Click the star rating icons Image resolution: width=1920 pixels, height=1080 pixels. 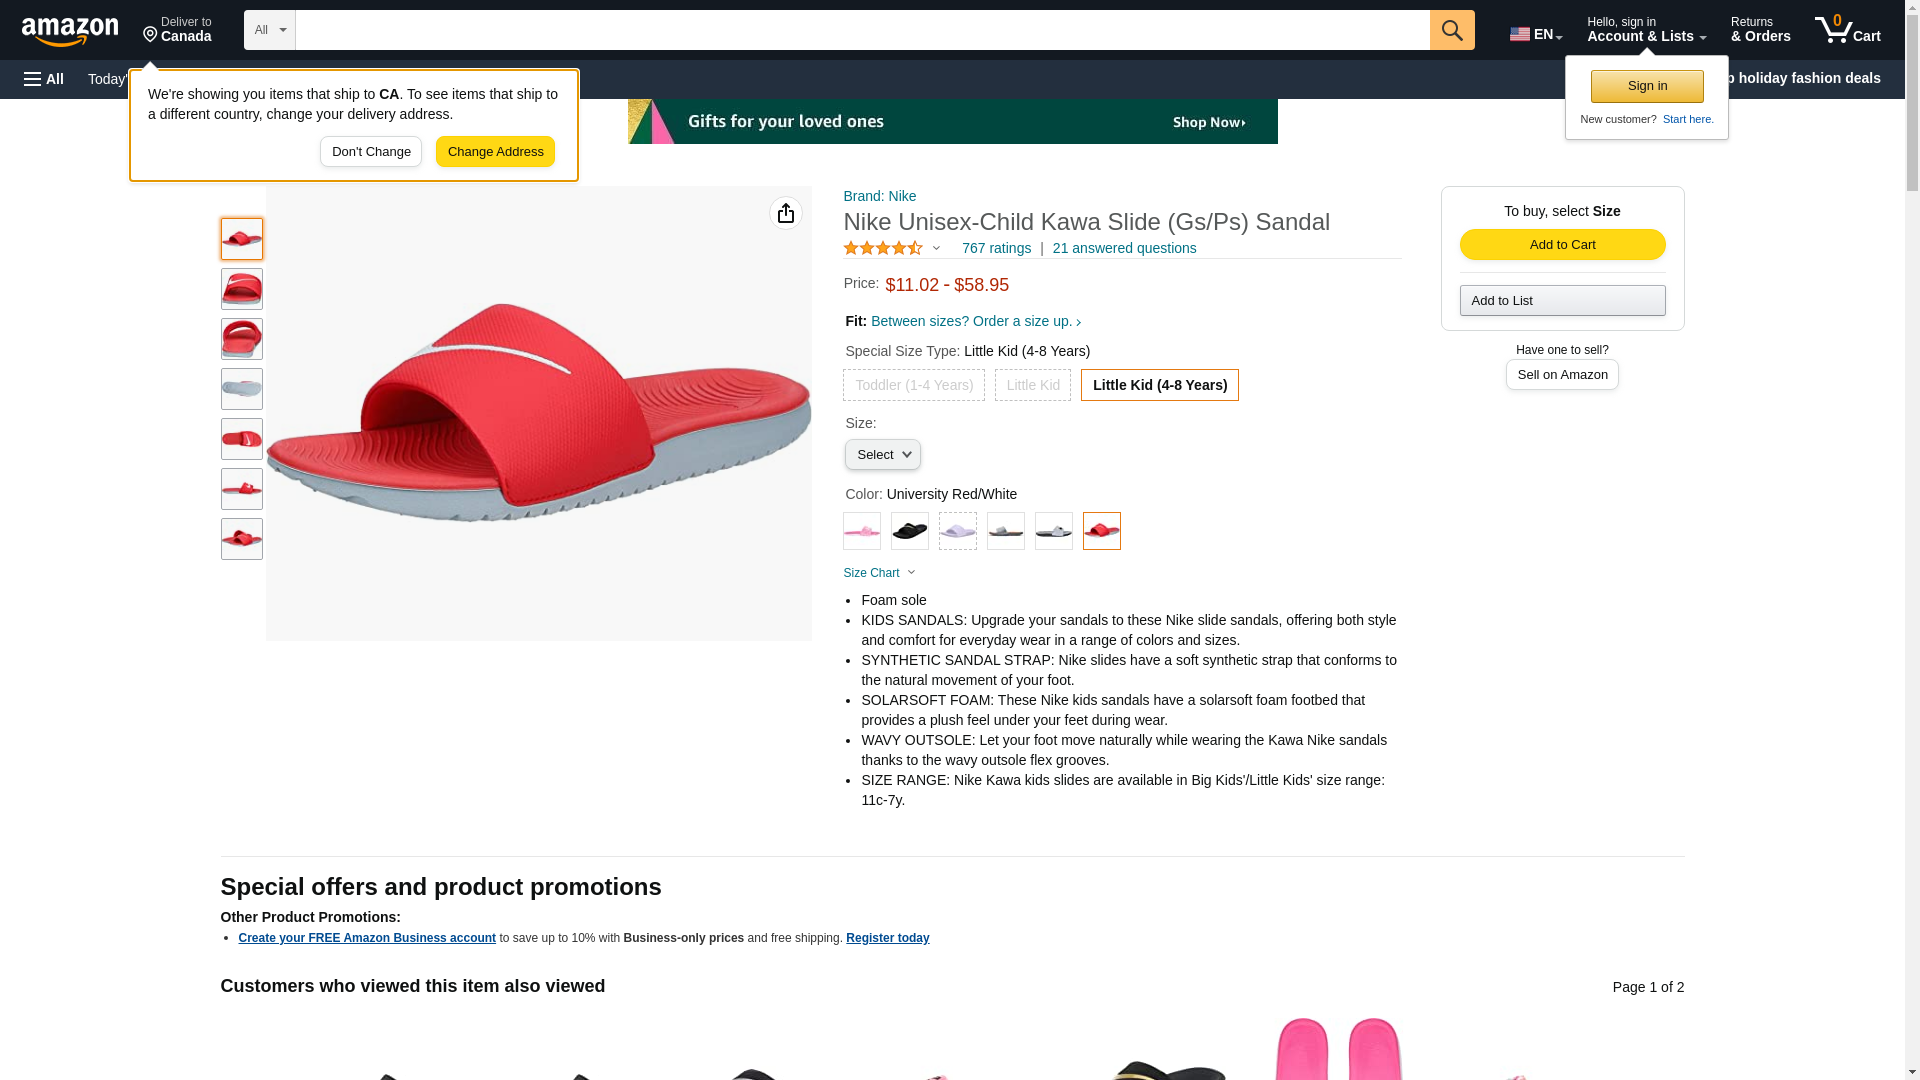883,248
